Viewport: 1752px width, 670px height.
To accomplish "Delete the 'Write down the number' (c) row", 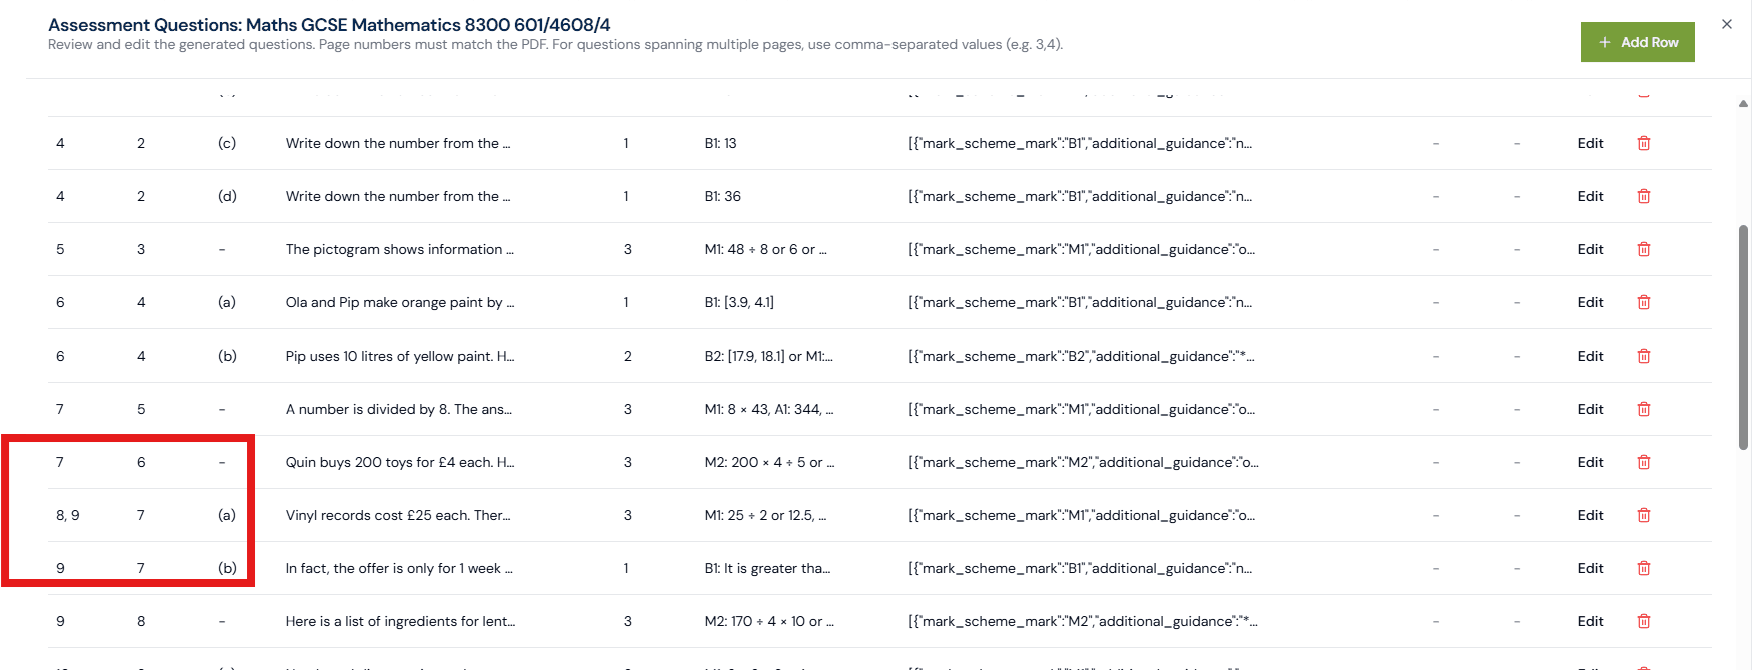I will tap(1643, 143).
